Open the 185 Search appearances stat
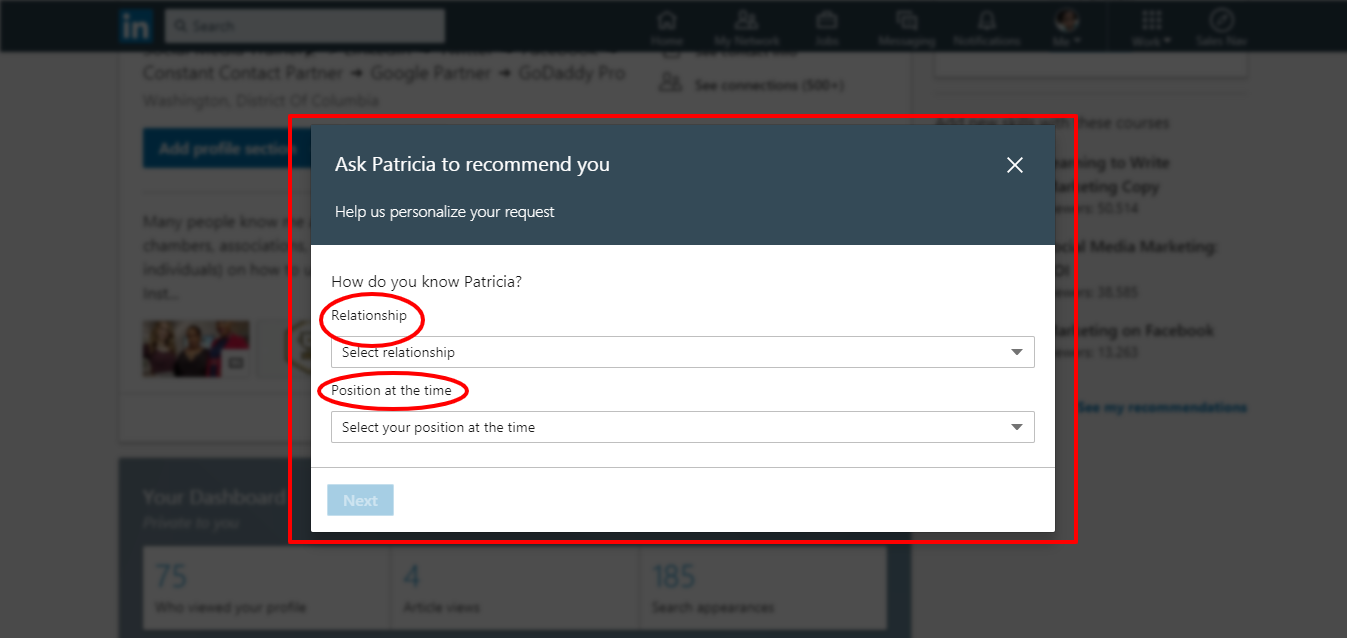1347x638 pixels. tap(762, 588)
